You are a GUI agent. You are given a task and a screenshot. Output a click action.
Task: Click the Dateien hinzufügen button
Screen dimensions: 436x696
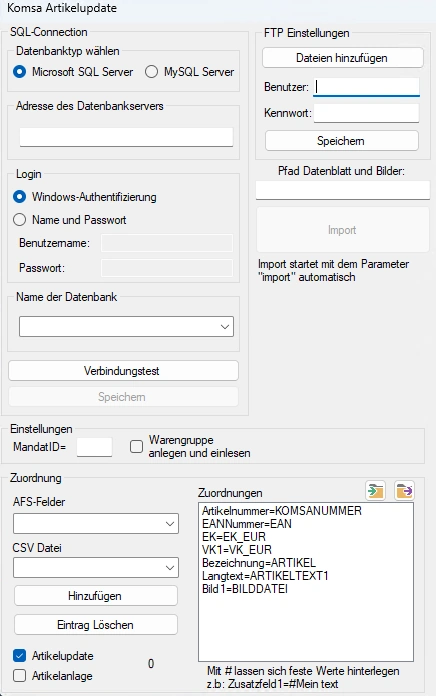[342, 58]
